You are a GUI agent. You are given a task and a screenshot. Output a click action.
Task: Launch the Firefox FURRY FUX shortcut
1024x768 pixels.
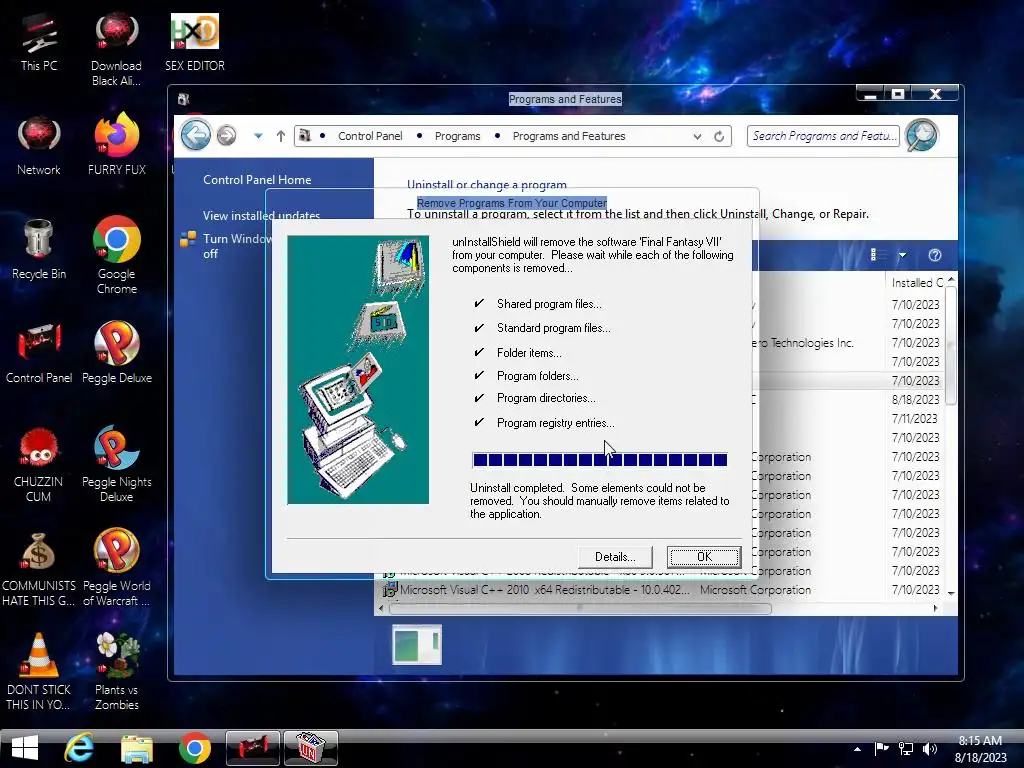116,145
